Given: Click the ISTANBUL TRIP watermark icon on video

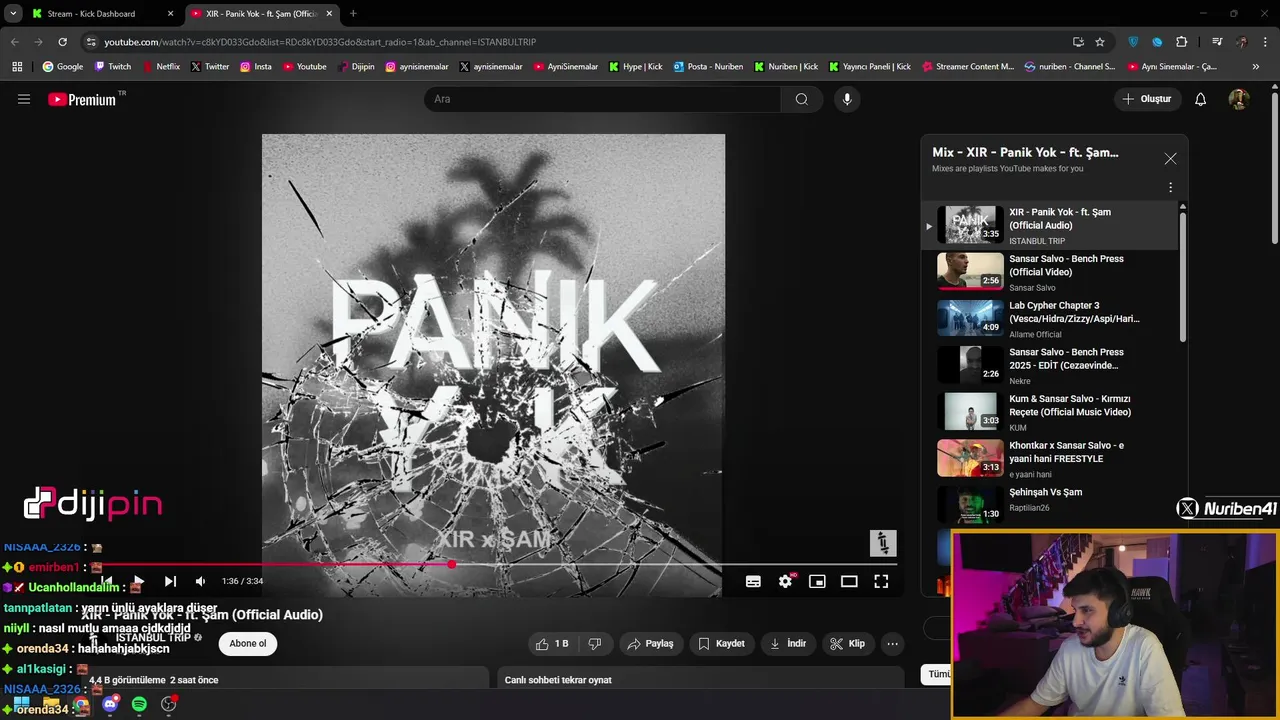Looking at the screenshot, I should 883,543.
